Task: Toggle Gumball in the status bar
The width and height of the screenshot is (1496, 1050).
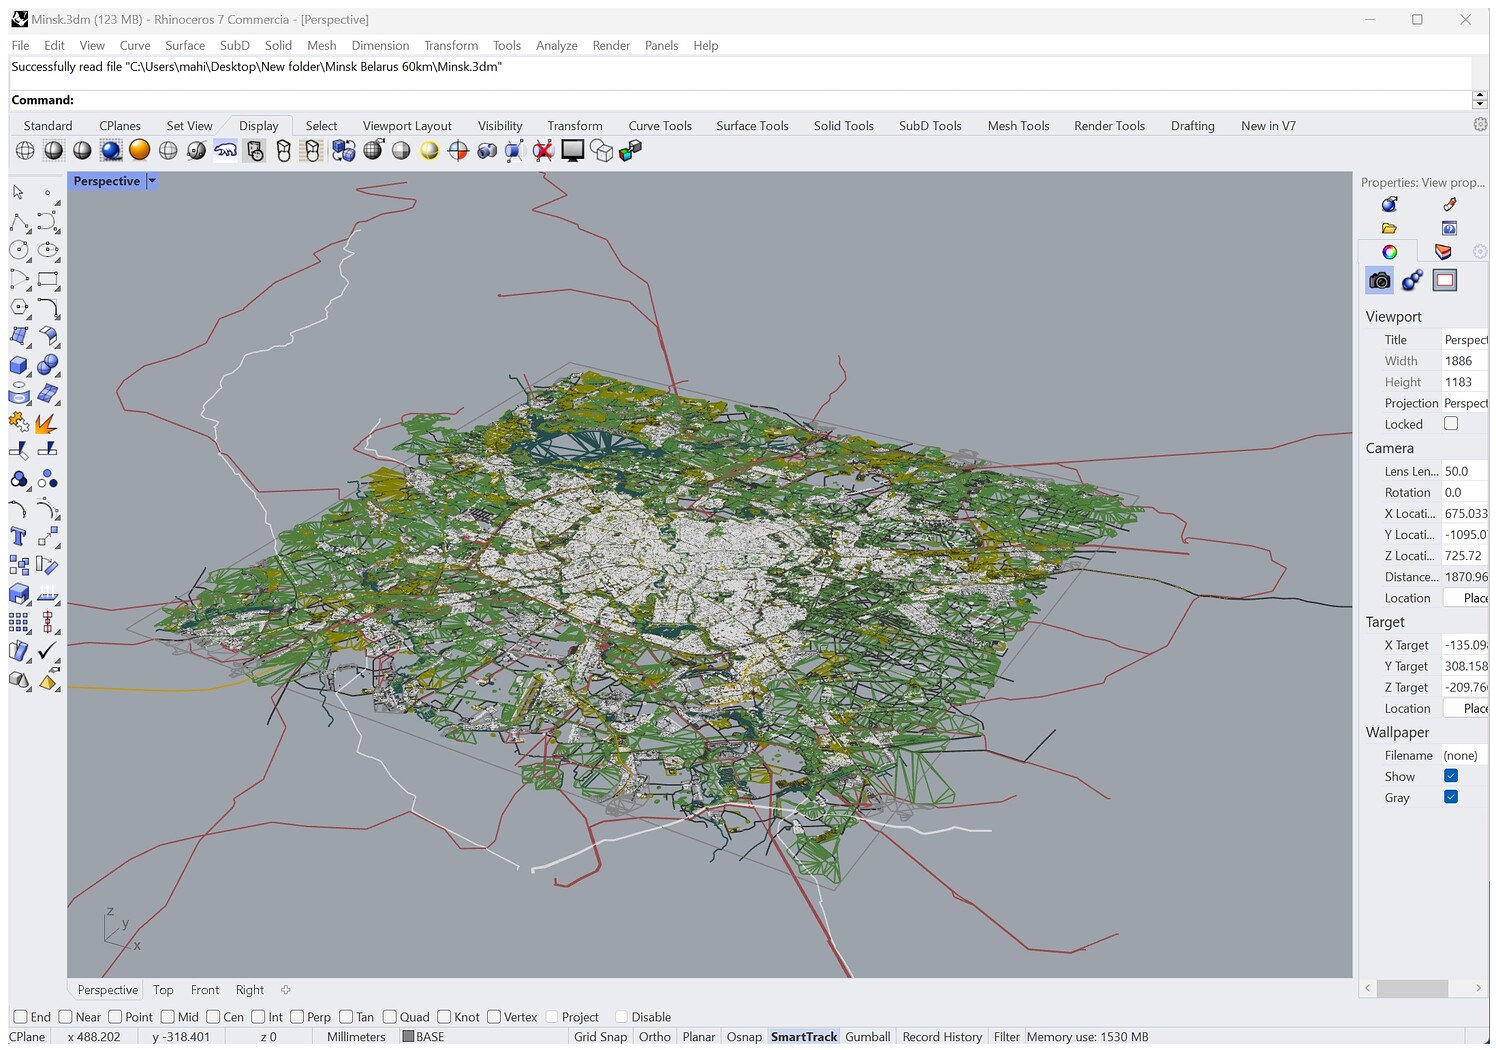Action: pos(867,1037)
